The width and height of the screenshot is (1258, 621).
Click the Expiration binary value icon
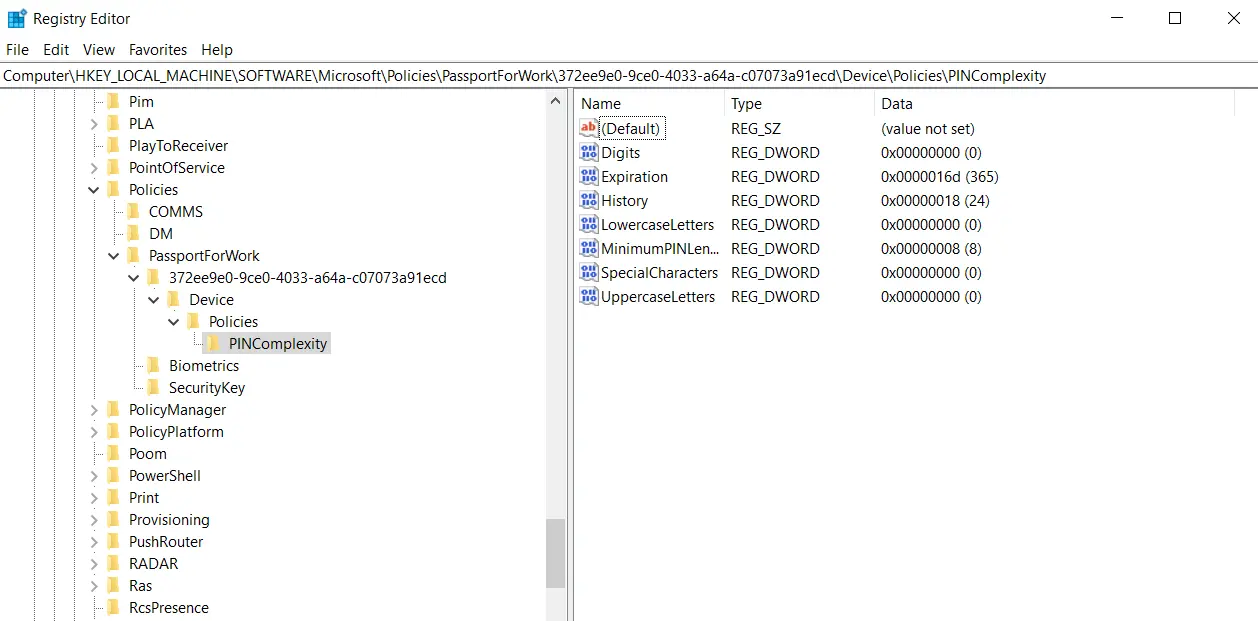(587, 176)
